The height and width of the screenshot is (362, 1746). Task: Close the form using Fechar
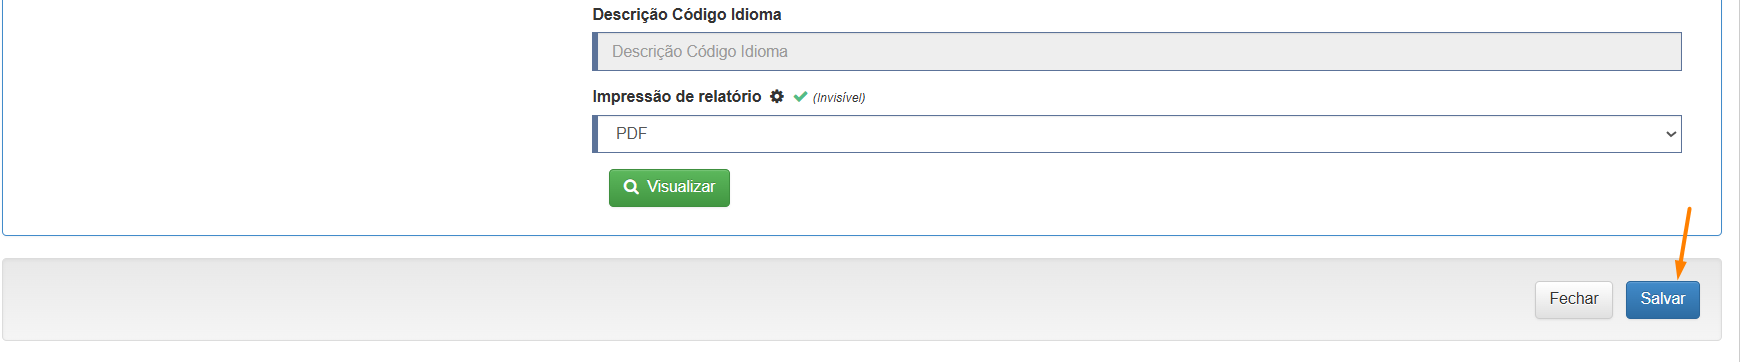pos(1573,300)
